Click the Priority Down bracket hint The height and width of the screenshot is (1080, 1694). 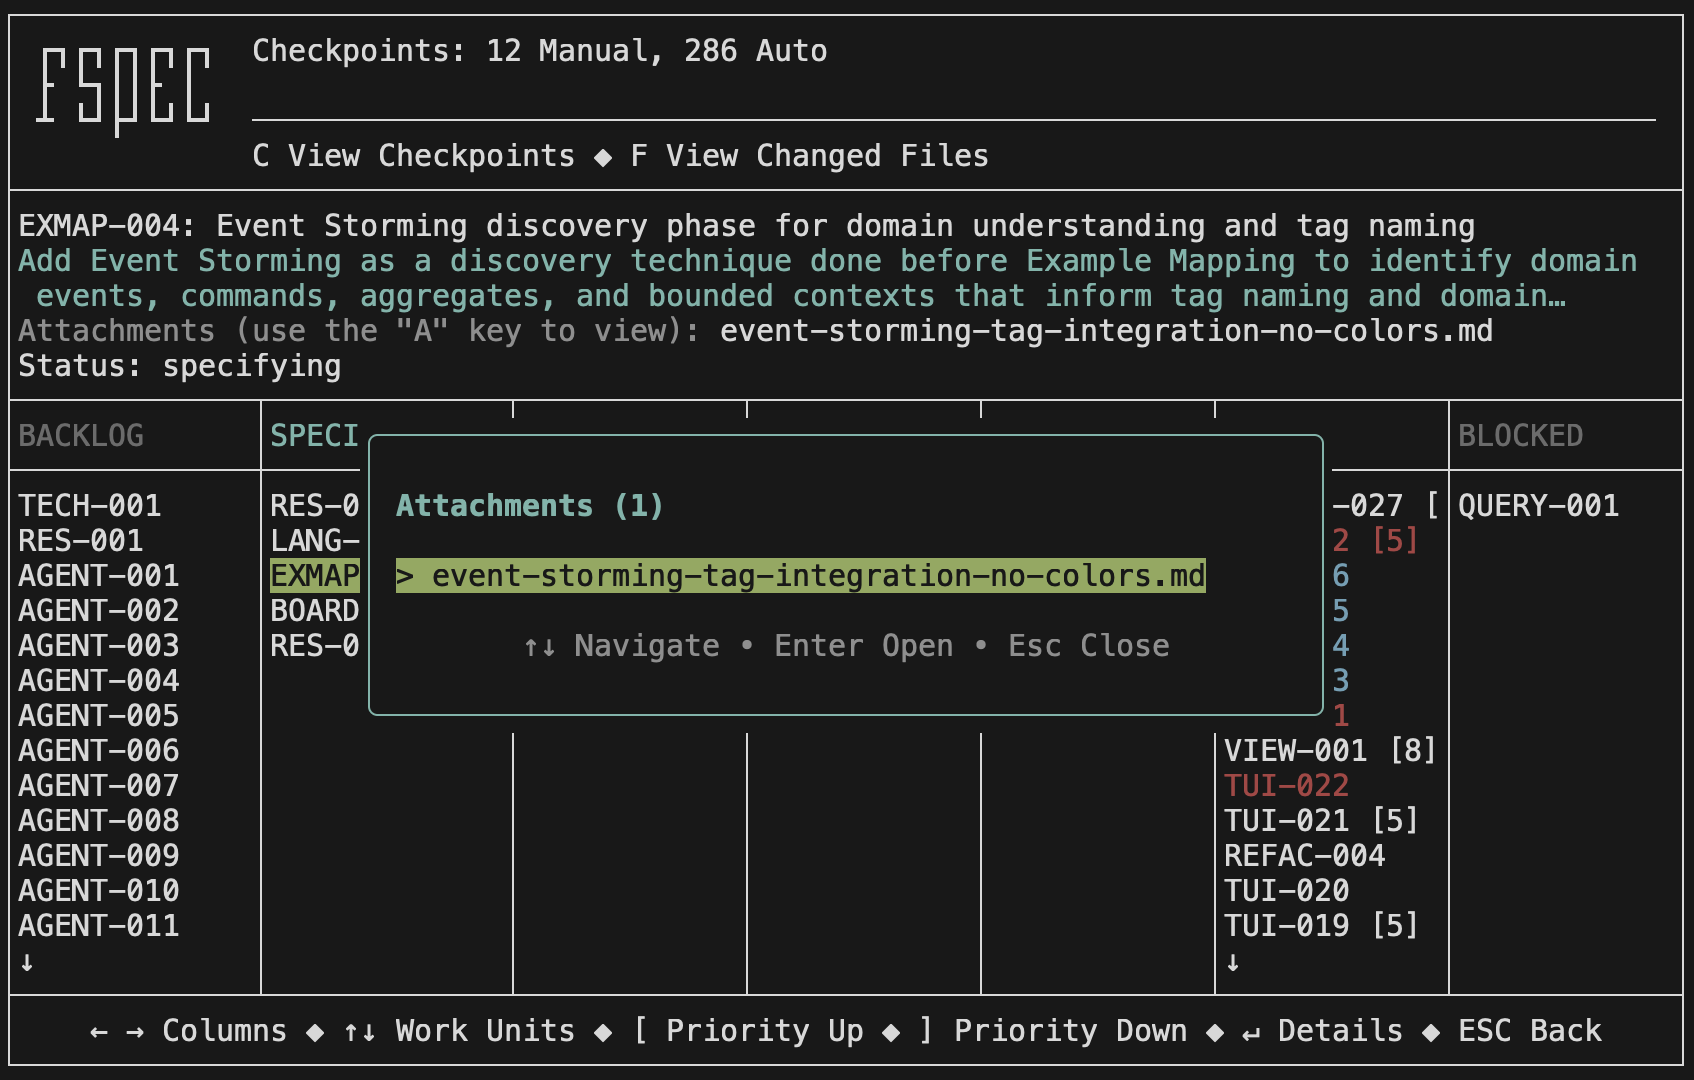[1053, 1031]
